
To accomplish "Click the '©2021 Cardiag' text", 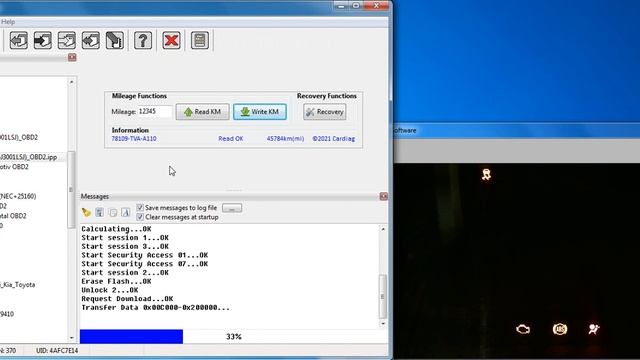I will point(333,138).
